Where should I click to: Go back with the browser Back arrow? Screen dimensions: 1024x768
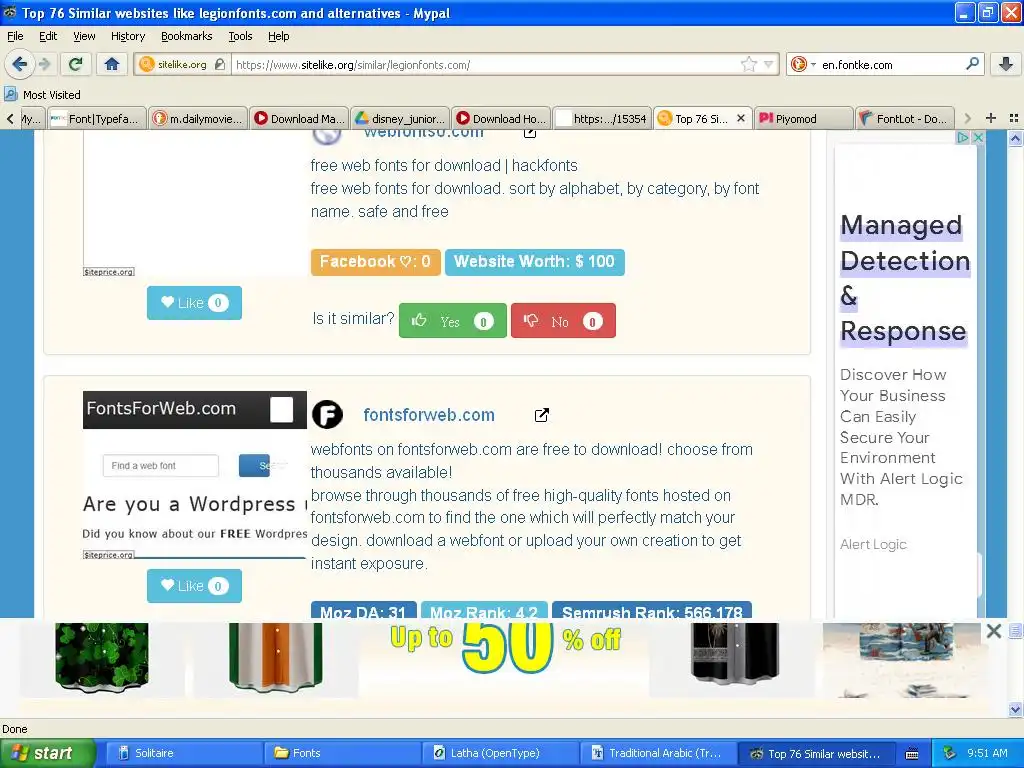[19, 64]
